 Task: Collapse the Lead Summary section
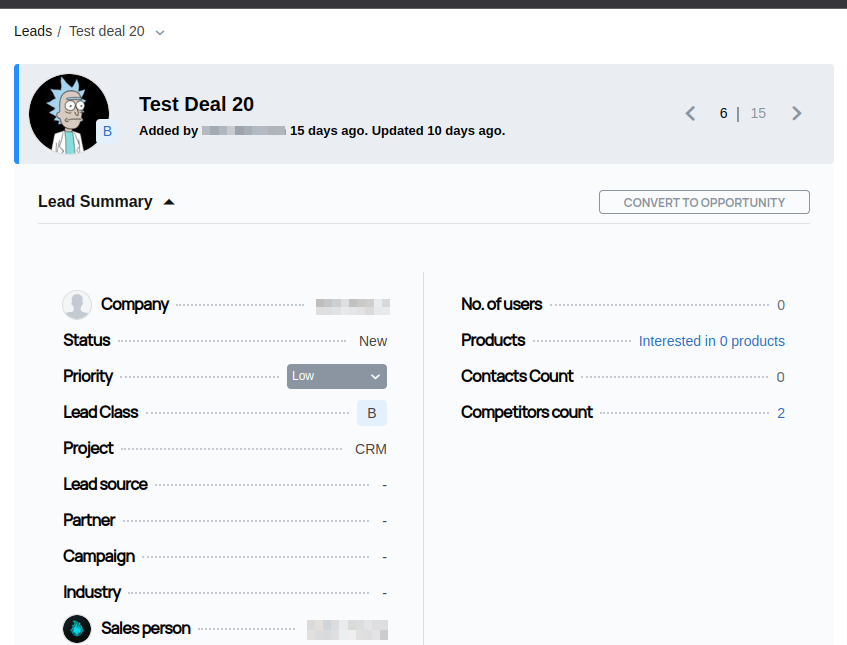(169, 202)
